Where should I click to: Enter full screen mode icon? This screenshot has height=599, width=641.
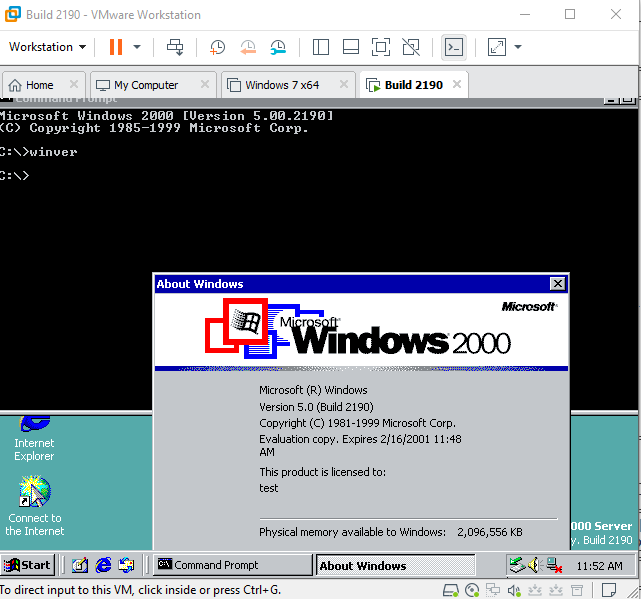pyautogui.click(x=381, y=47)
